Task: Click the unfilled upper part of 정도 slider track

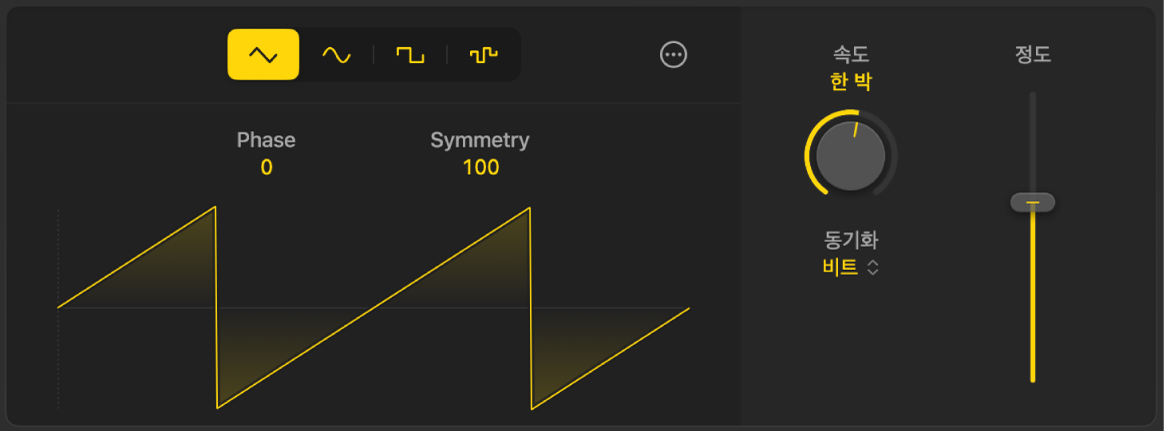Action: [x=1033, y=140]
